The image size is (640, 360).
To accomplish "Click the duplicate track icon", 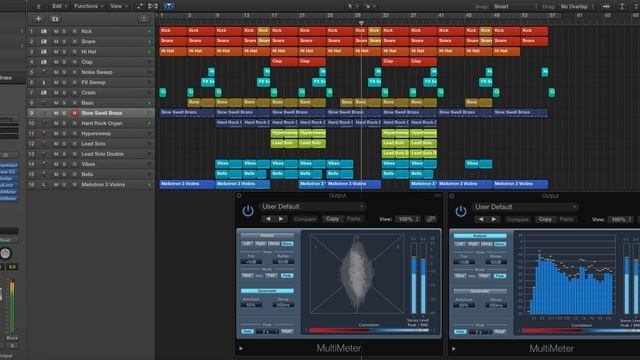I will click(55, 19).
